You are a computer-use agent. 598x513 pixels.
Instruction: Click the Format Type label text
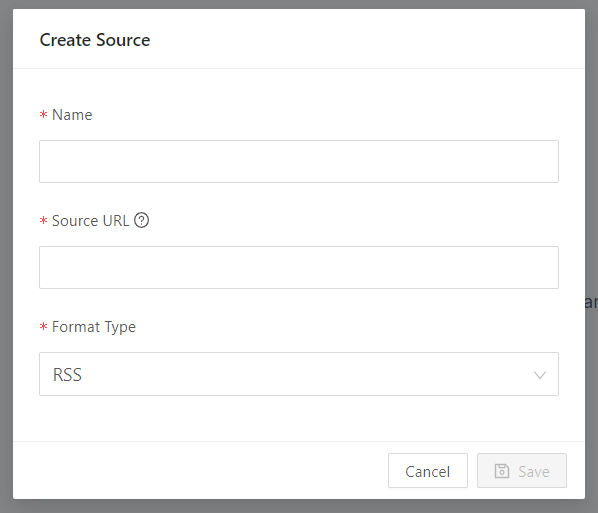[x=94, y=327]
